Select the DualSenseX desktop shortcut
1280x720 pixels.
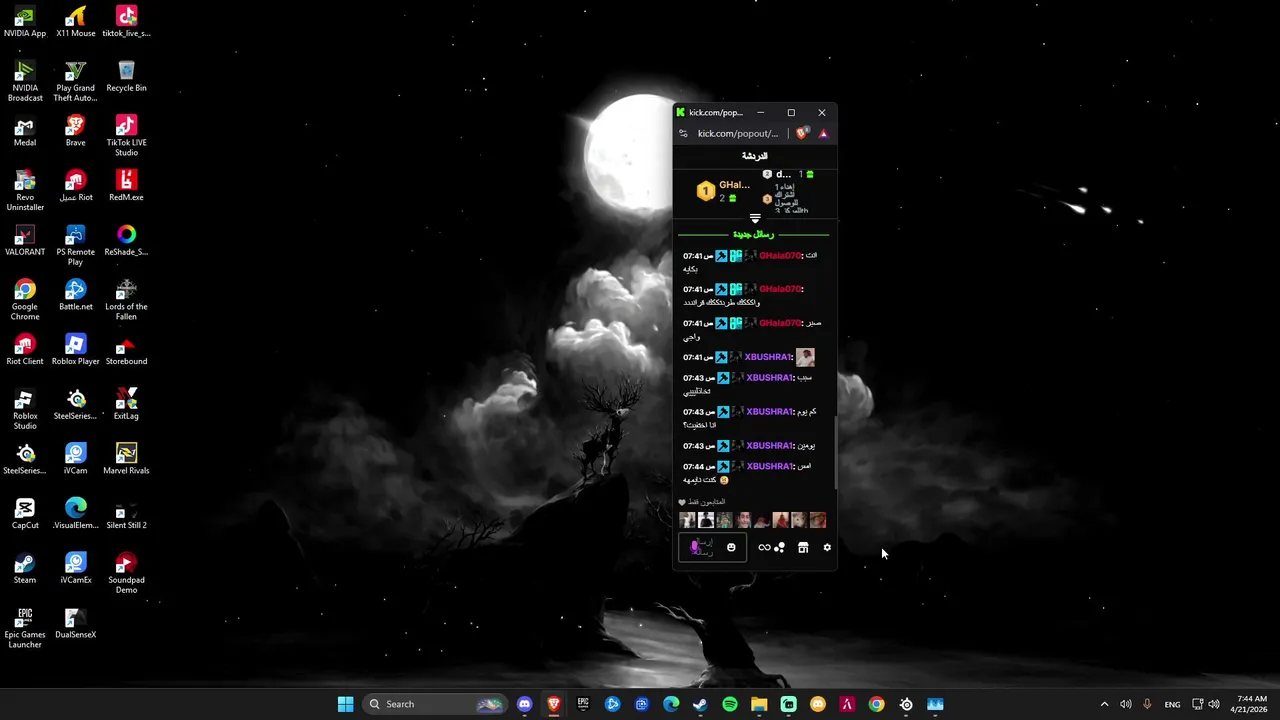pos(76,623)
